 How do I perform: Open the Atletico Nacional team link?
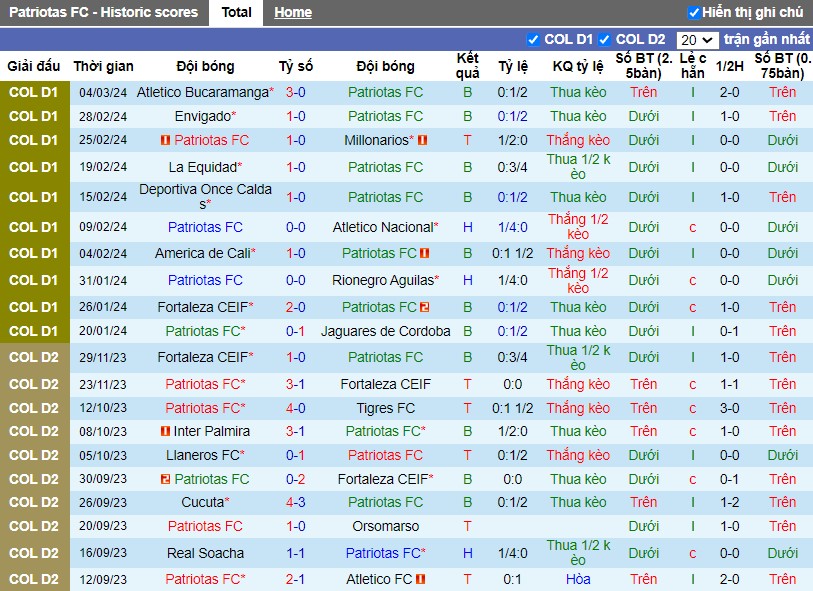(383, 227)
